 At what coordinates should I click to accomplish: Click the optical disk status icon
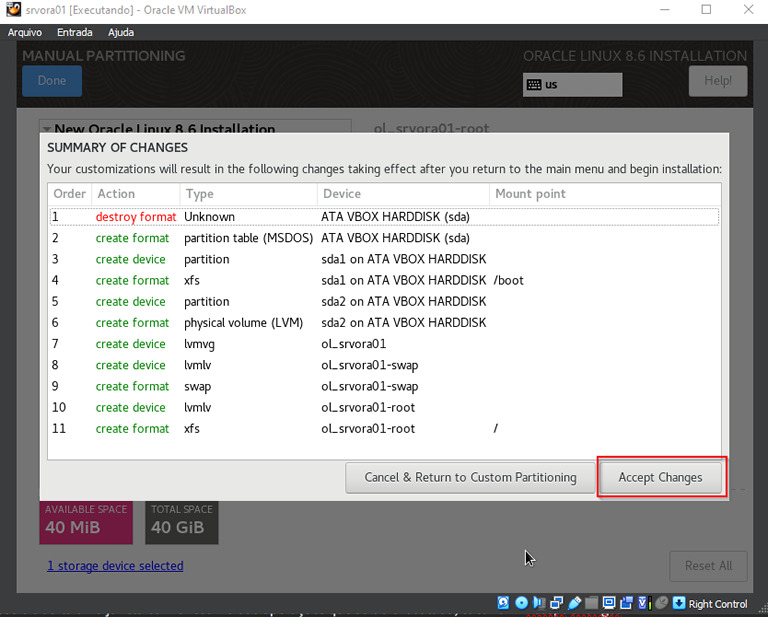522,603
